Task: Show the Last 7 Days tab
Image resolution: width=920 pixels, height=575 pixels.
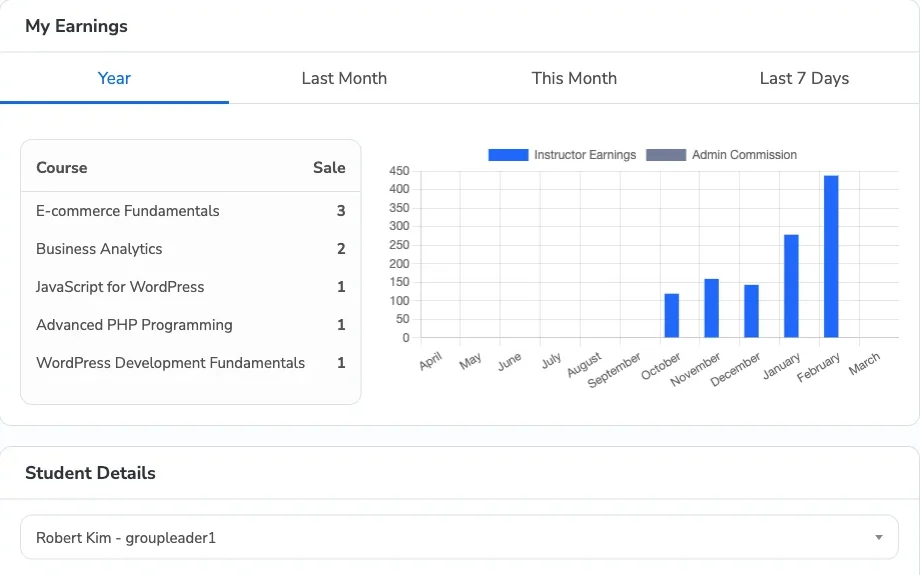Action: (x=804, y=78)
